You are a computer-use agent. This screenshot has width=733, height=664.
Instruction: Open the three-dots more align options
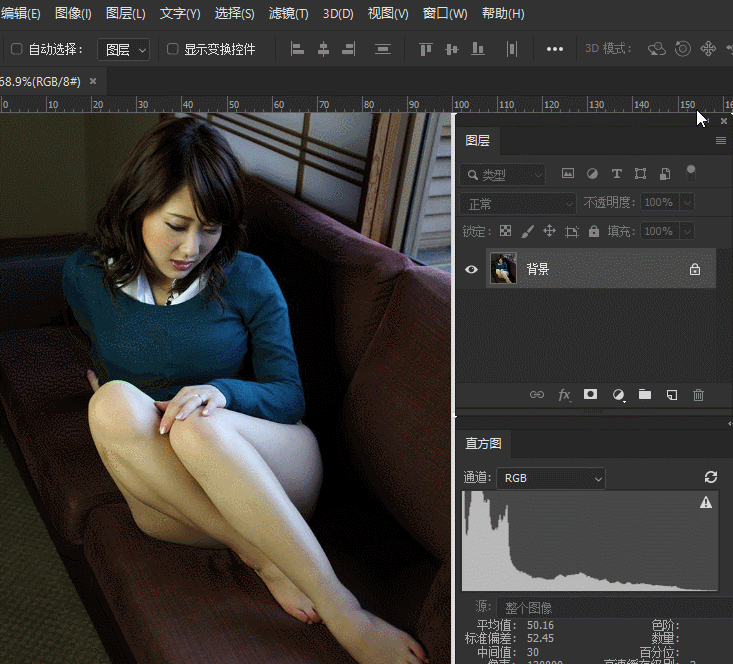pos(555,49)
